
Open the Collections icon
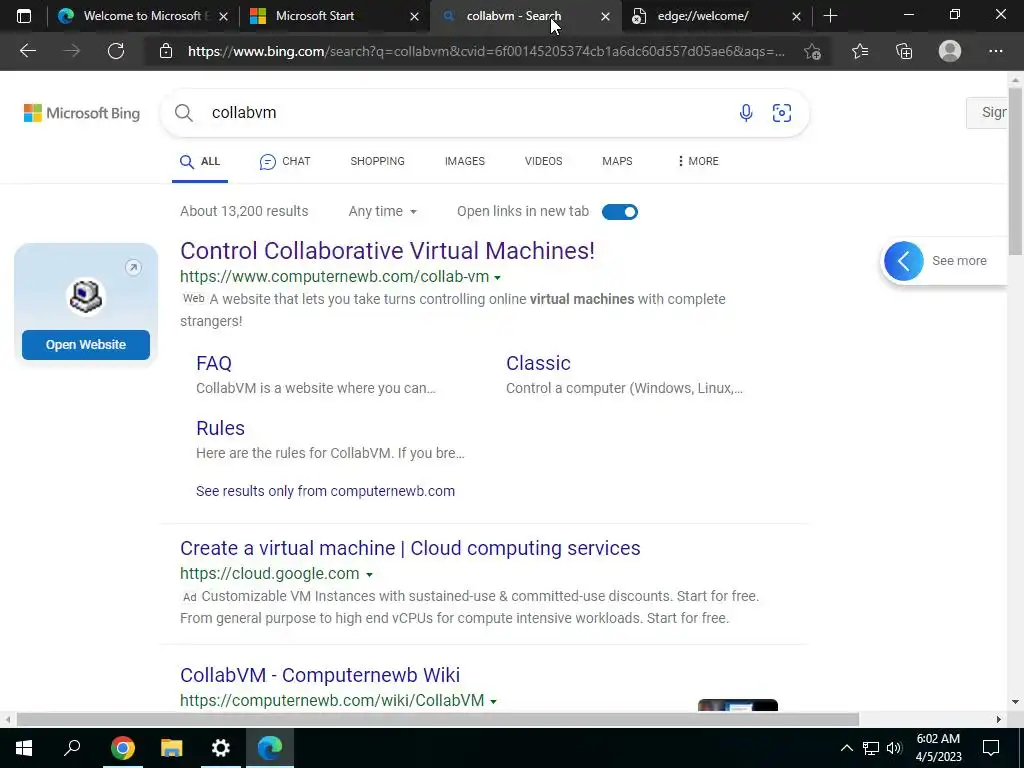904,51
